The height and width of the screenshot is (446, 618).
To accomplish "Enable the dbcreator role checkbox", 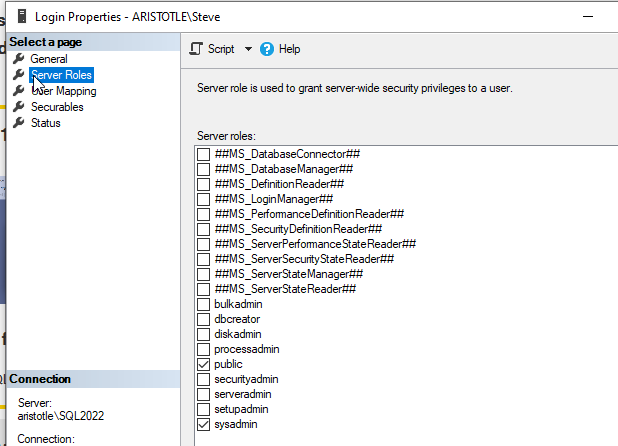I will pos(204,319).
